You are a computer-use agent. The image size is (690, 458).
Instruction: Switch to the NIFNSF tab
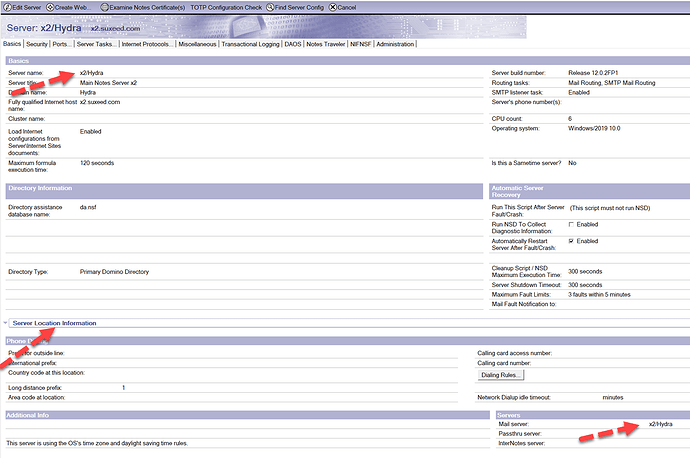(x=360, y=44)
